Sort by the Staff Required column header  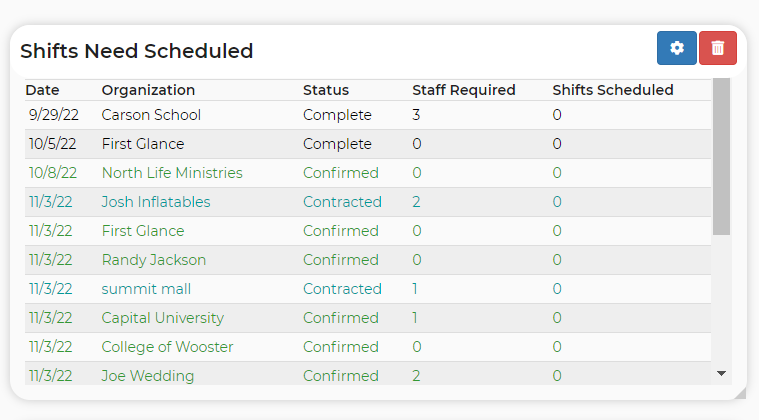coord(464,90)
